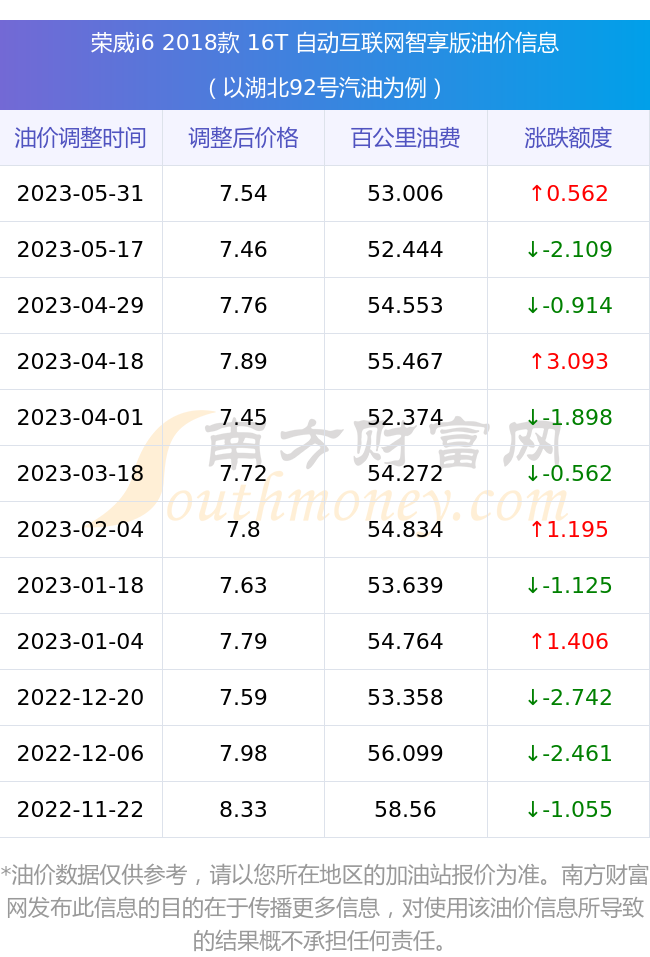
Task: Select the 2023-05-31 date cell
Action: (x=81, y=193)
